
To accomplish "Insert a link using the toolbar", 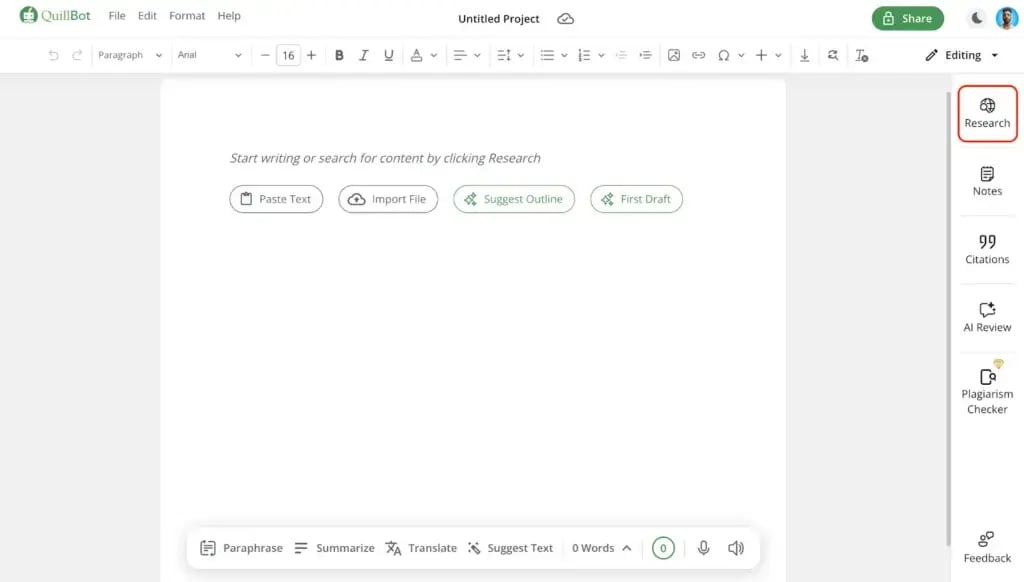I will pyautogui.click(x=698, y=55).
